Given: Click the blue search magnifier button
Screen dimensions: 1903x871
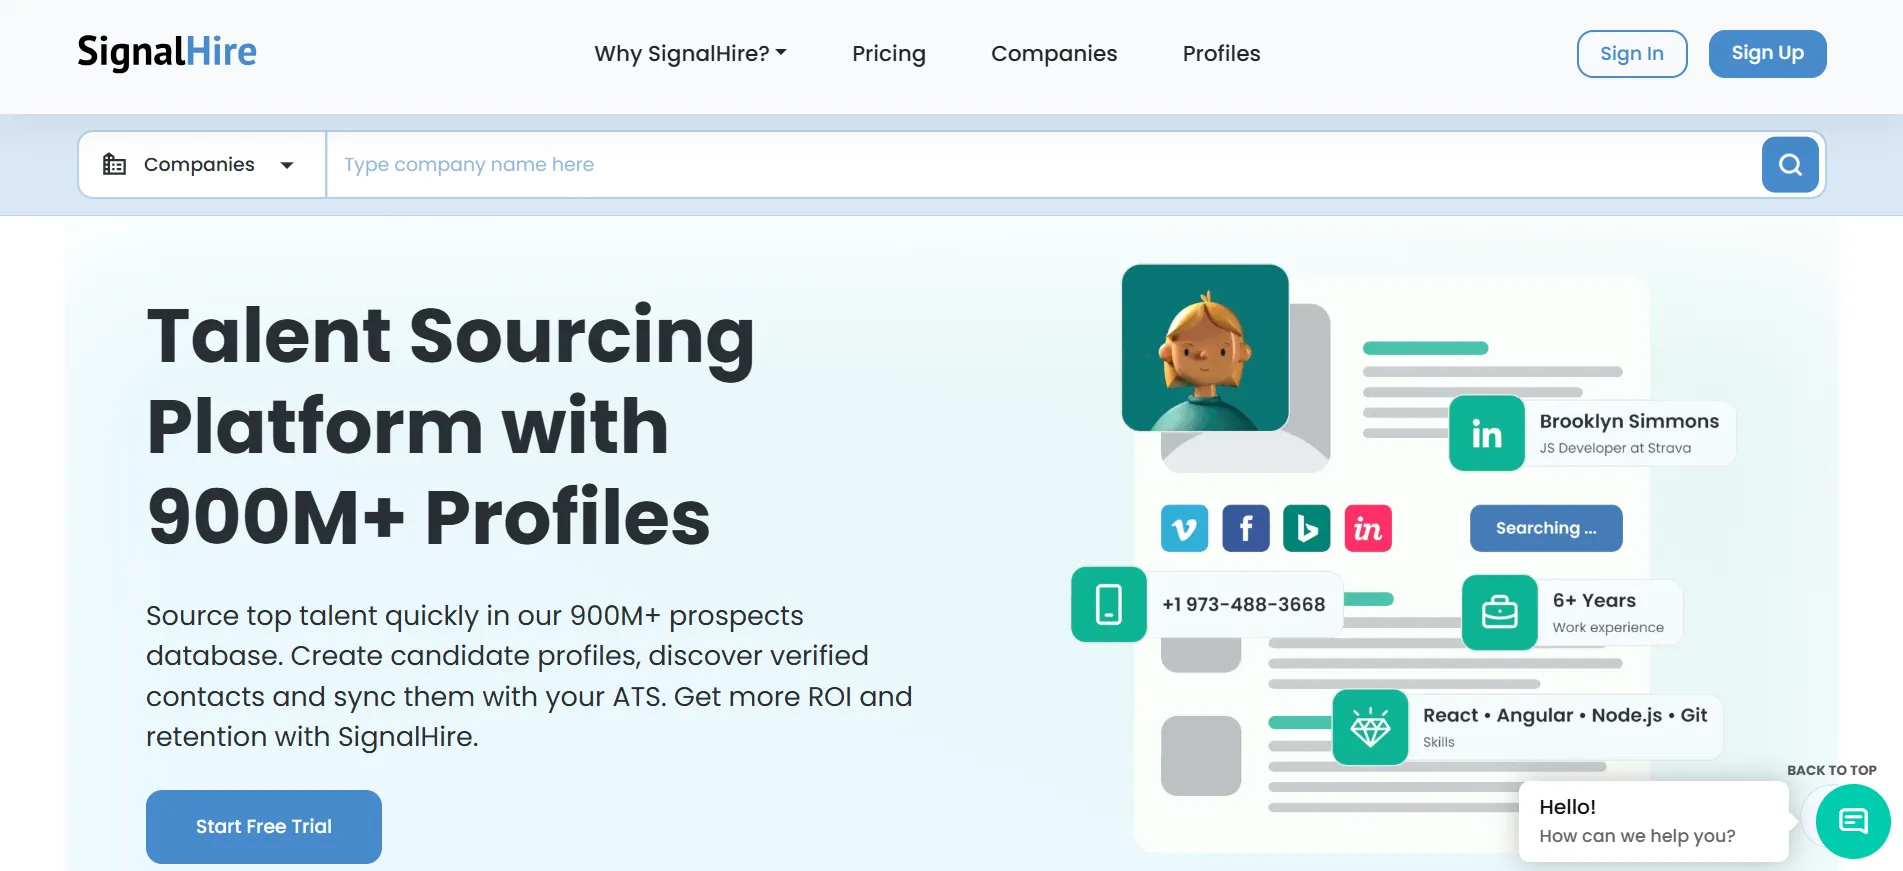Looking at the screenshot, I should pyautogui.click(x=1790, y=164).
